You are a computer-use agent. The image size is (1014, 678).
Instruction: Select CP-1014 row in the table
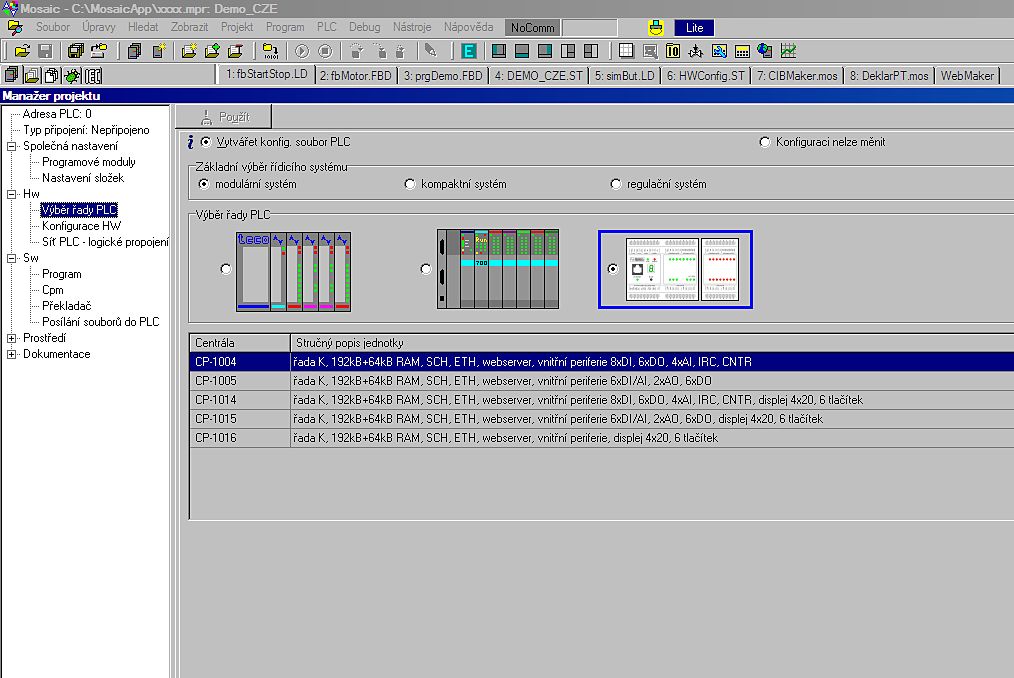click(x=216, y=400)
